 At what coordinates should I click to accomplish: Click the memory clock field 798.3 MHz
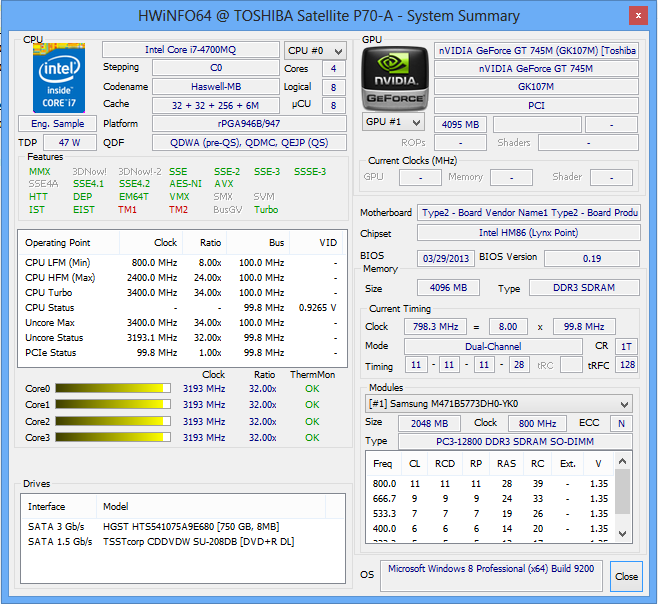tap(435, 327)
